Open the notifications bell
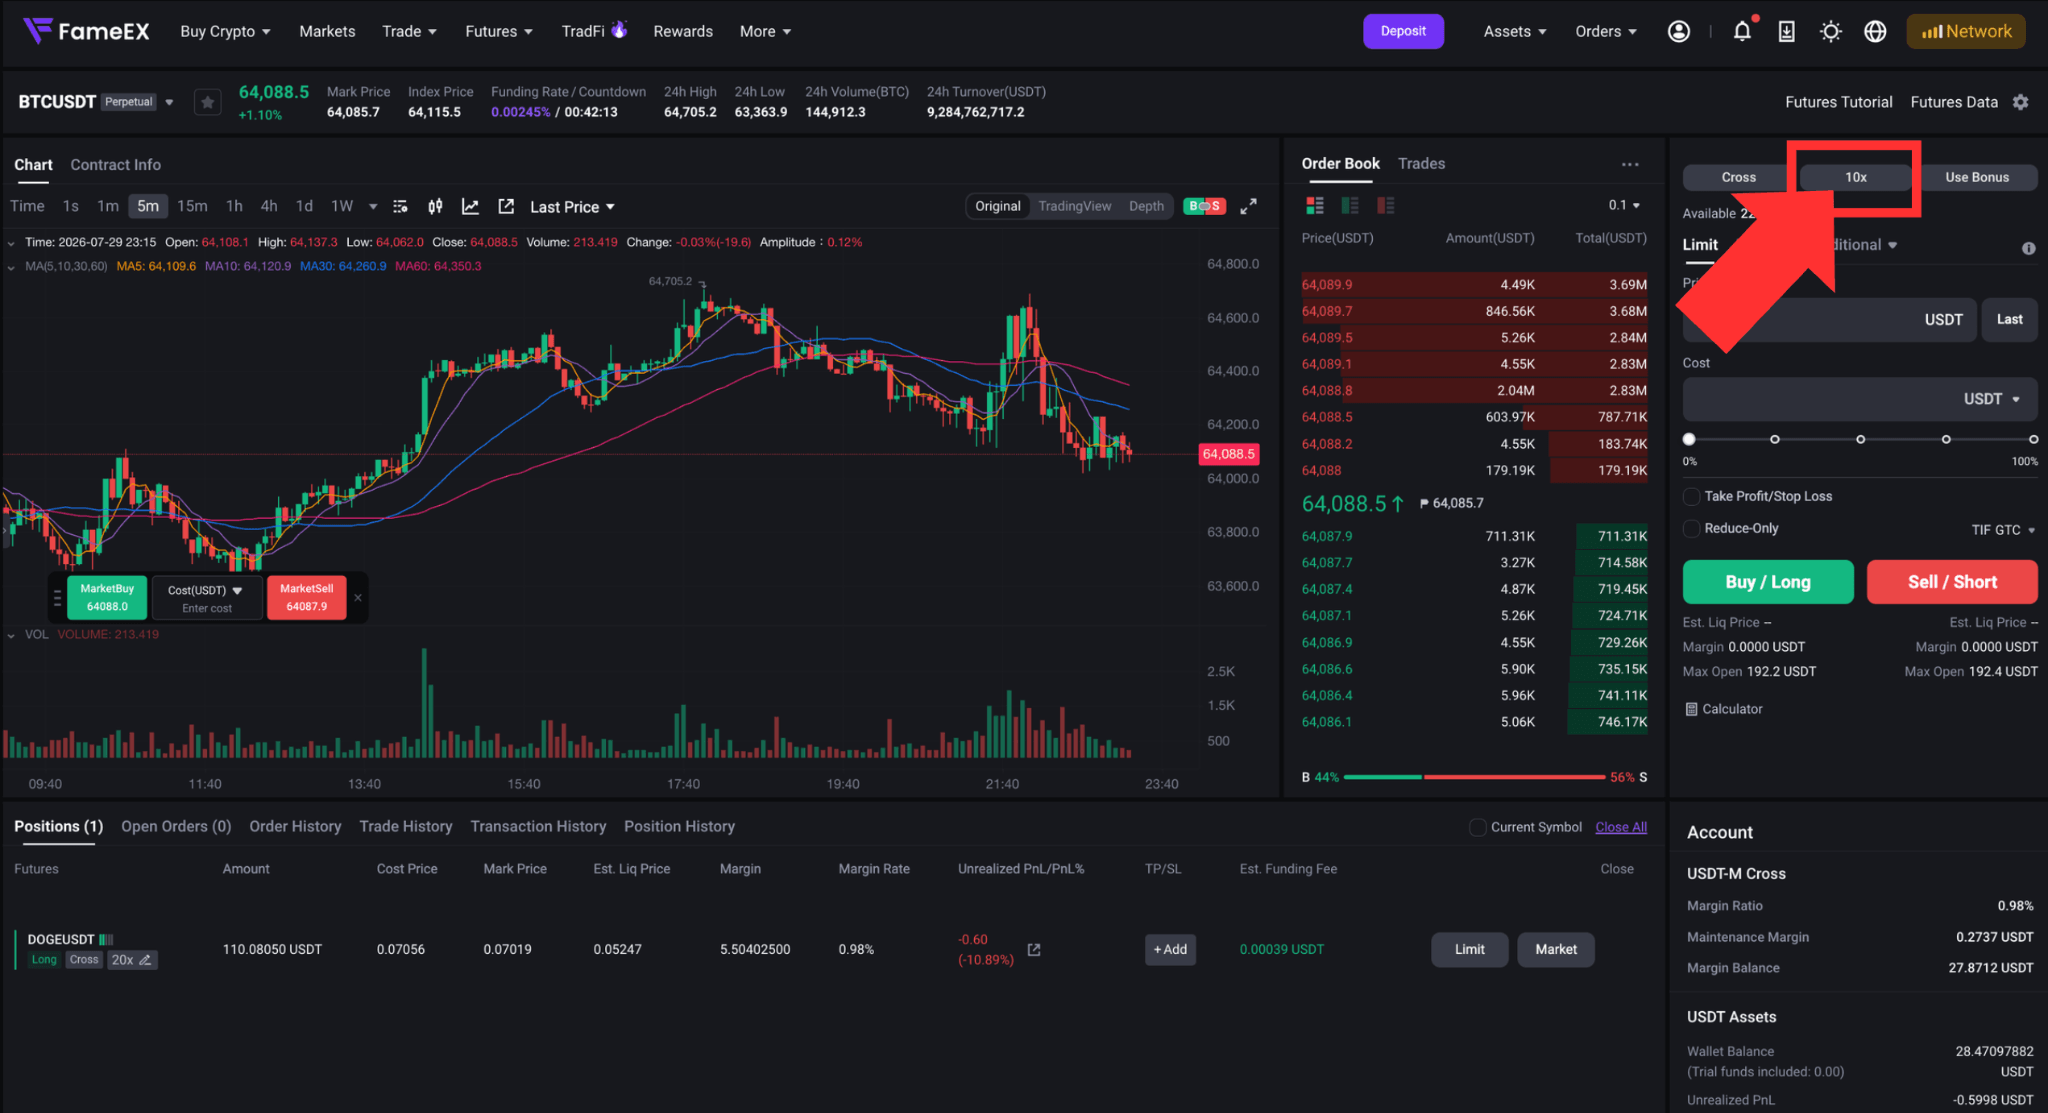2048x1113 pixels. 1742,31
